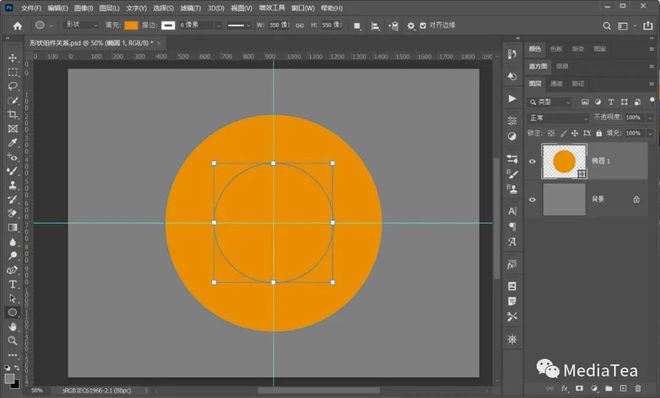Click the orange Fill color swatch
Image resolution: width=660 pixels, height=398 pixels.
coord(131,25)
